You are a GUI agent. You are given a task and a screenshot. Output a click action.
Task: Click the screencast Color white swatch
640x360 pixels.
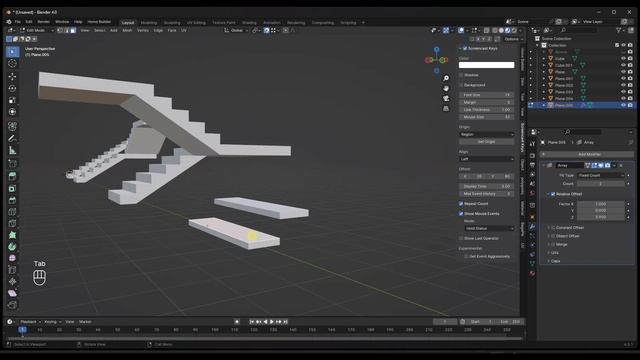coord(487,65)
